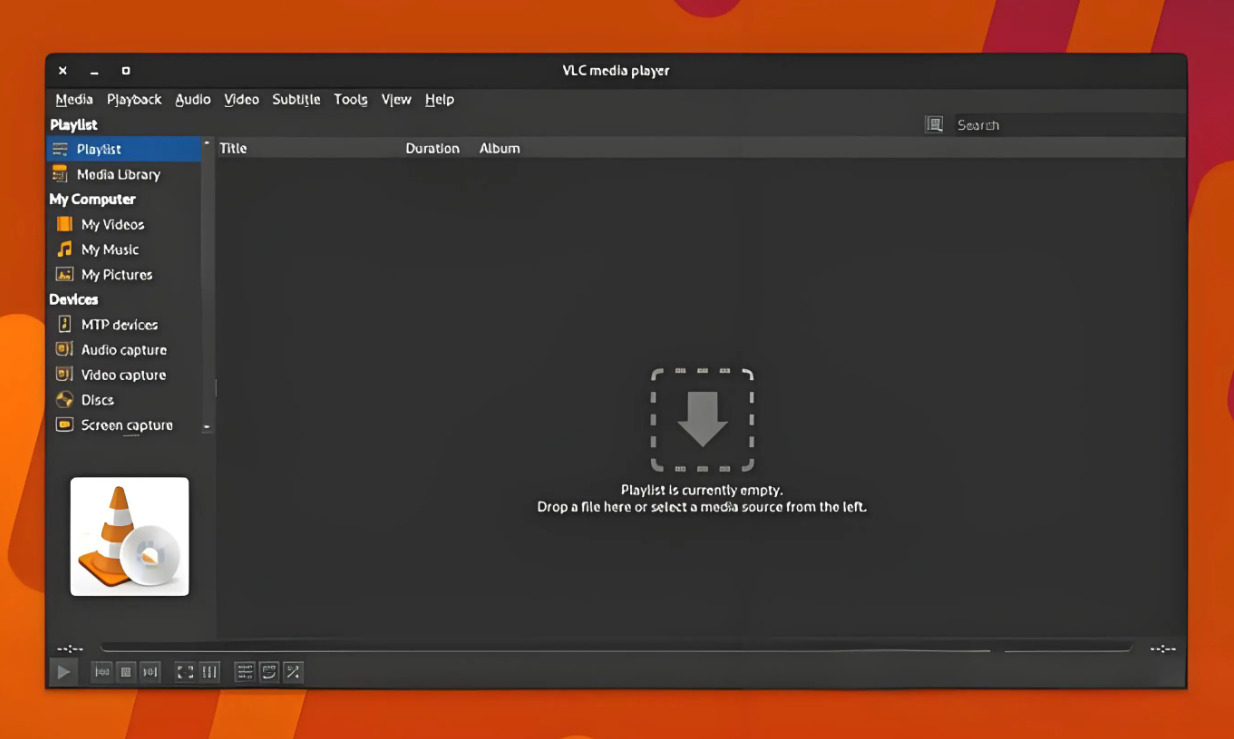Skip to the next media track
1234x739 pixels.
150,672
